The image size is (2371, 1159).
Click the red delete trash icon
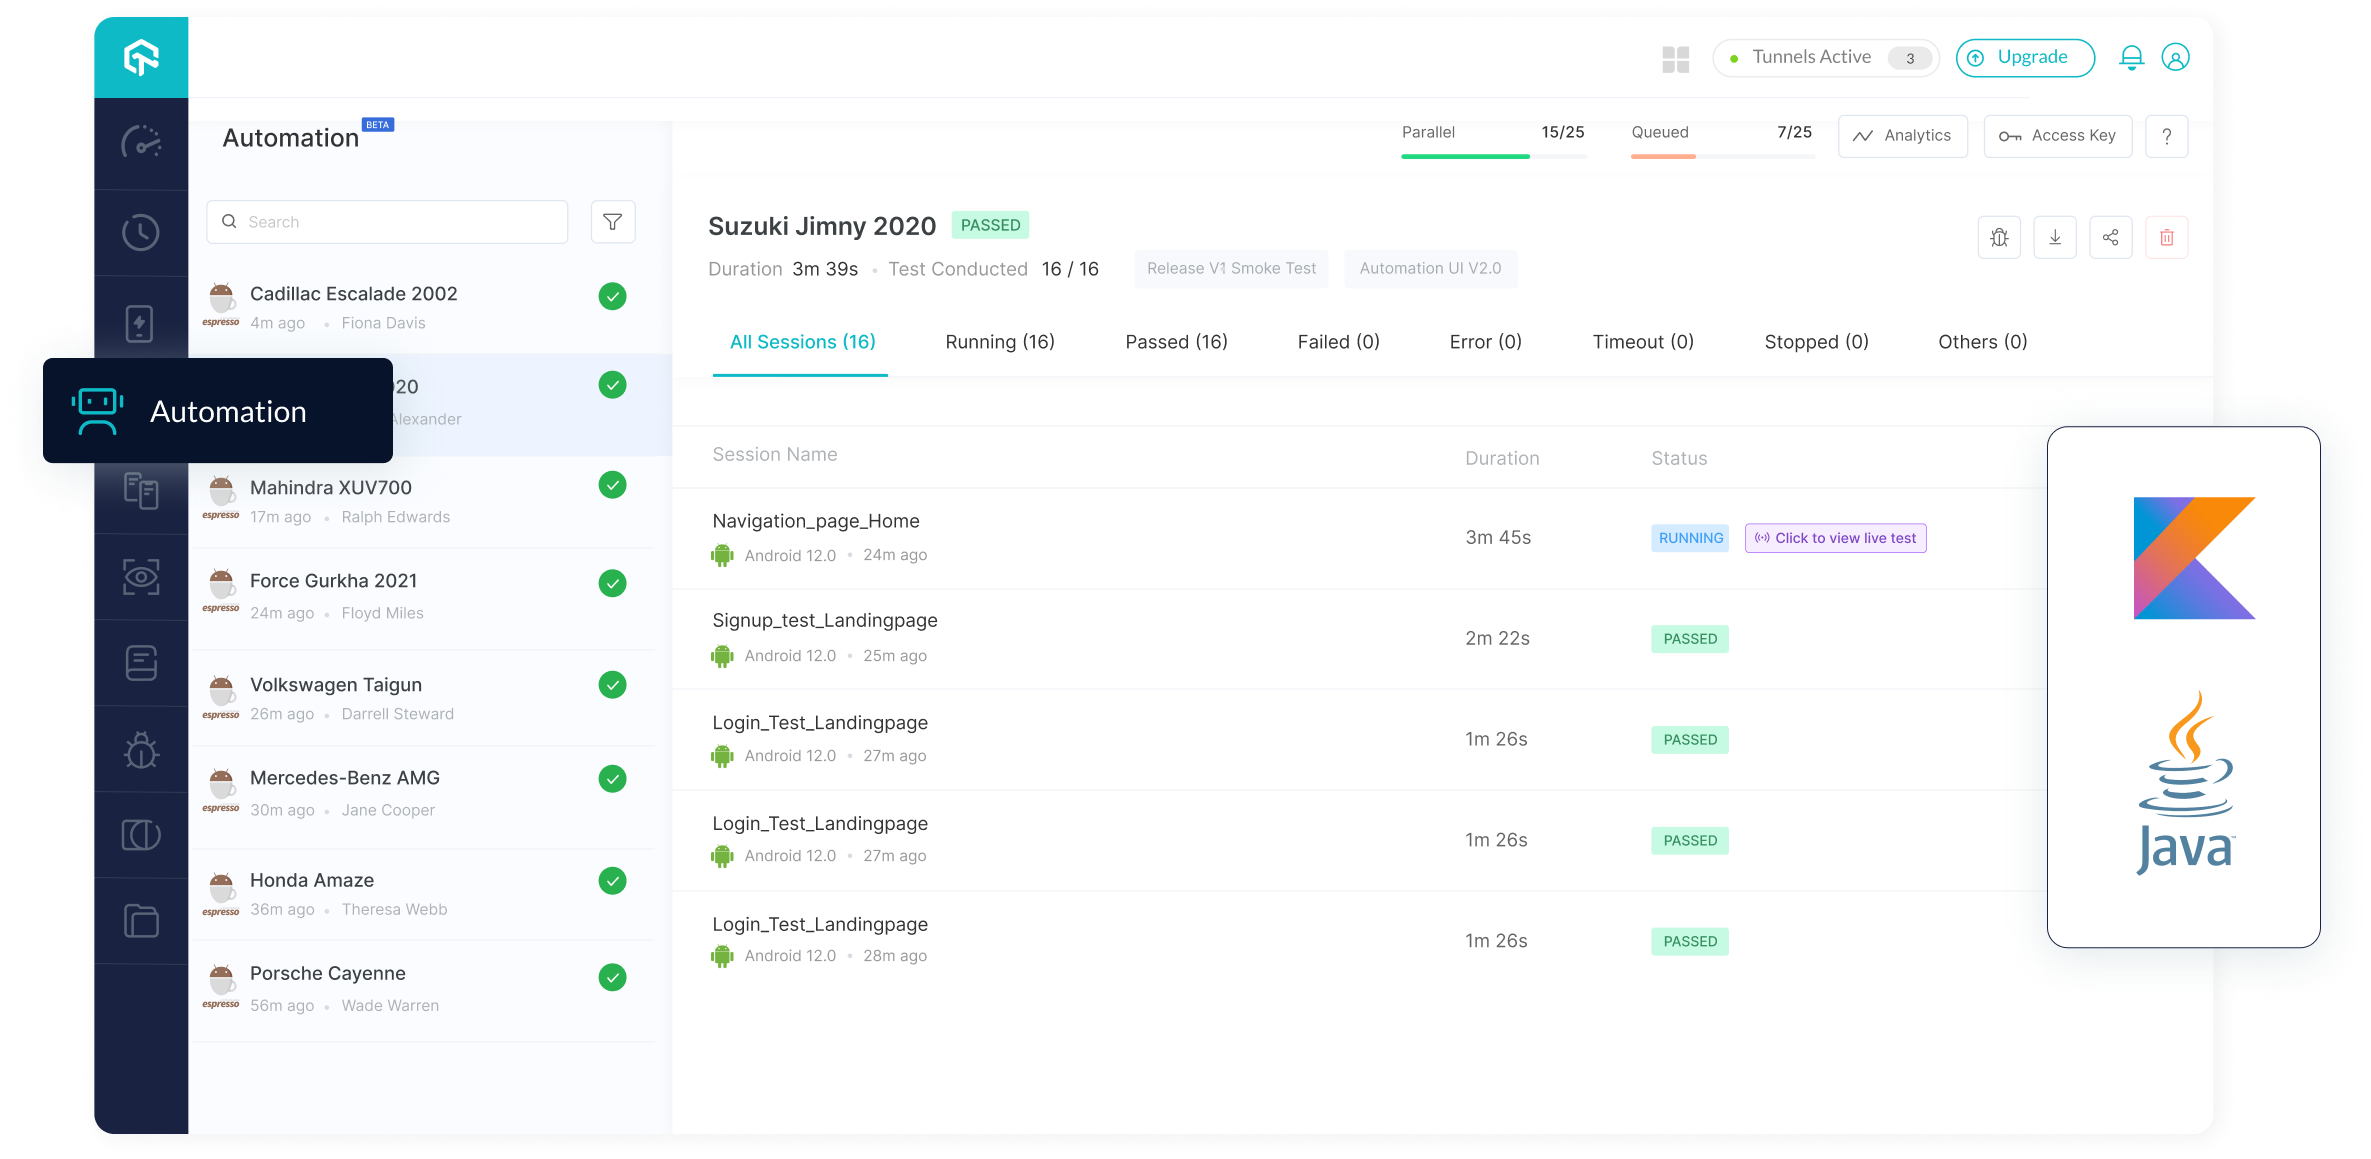2166,237
